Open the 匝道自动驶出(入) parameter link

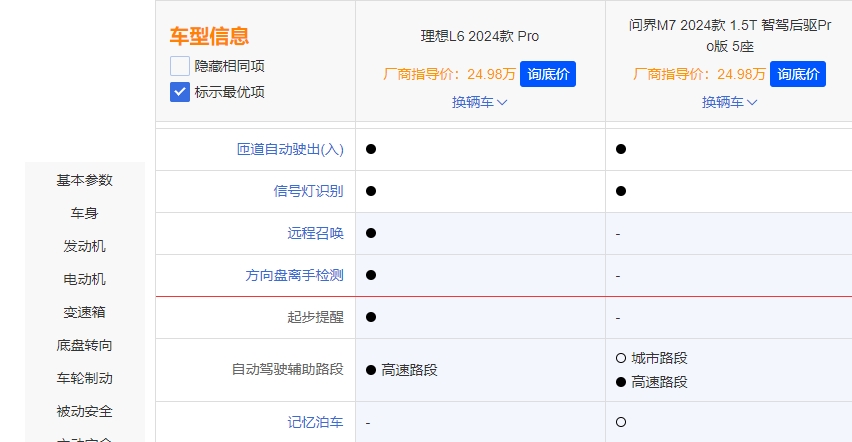(290, 149)
